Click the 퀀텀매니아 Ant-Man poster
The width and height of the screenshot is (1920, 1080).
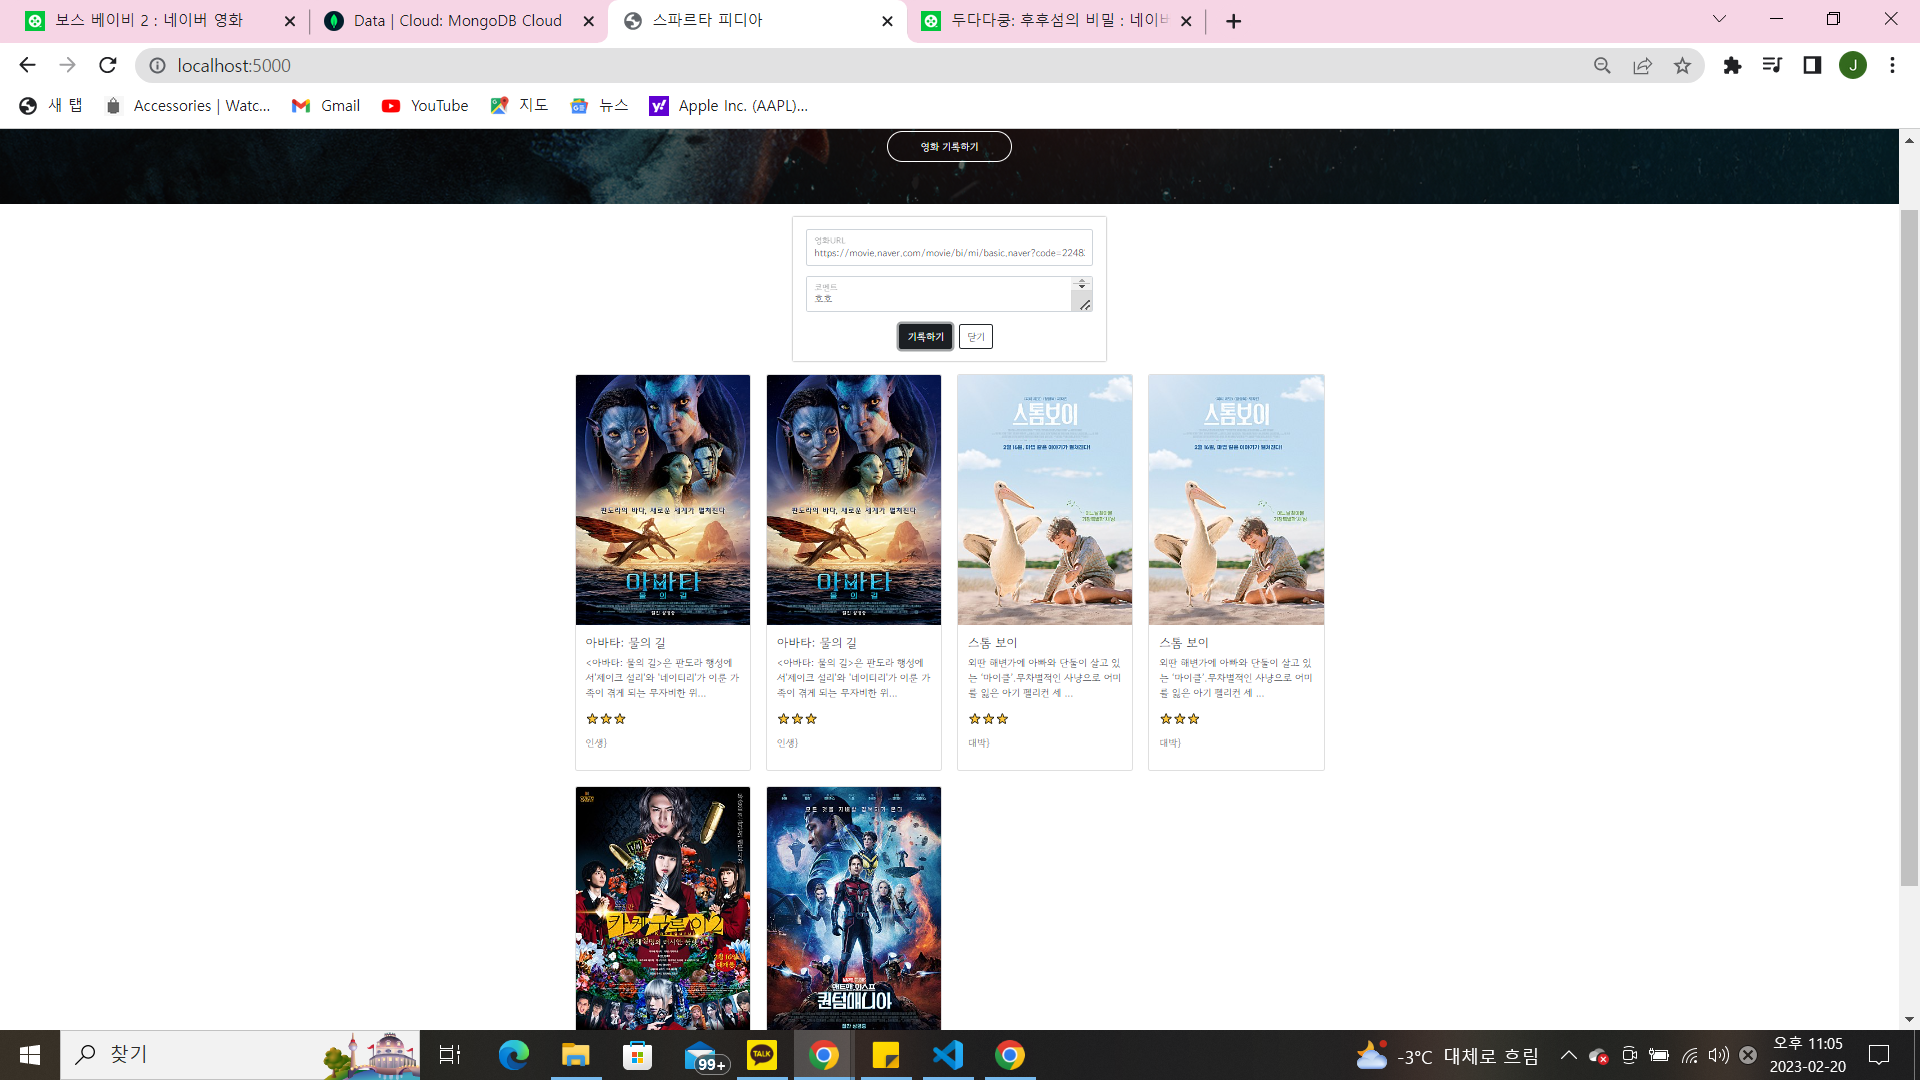tap(854, 908)
